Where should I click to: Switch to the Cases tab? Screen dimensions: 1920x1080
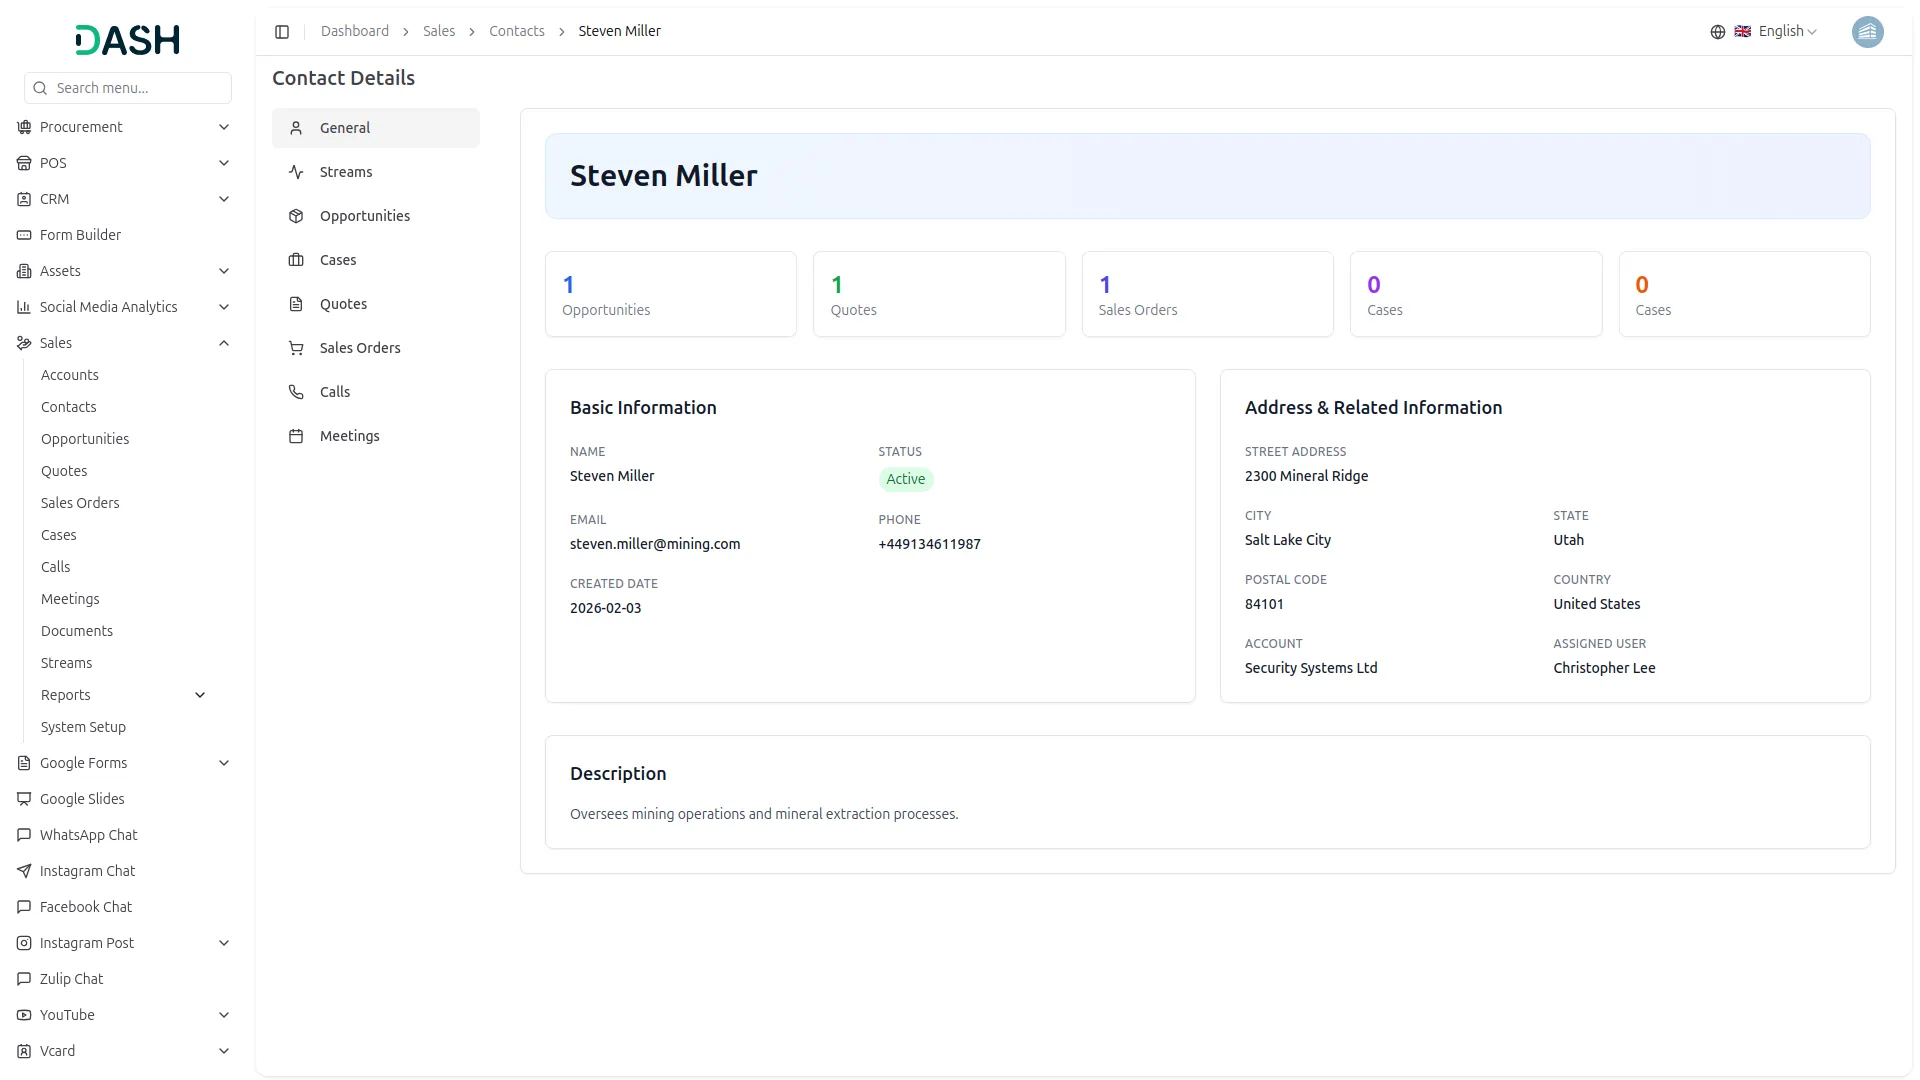click(x=338, y=260)
